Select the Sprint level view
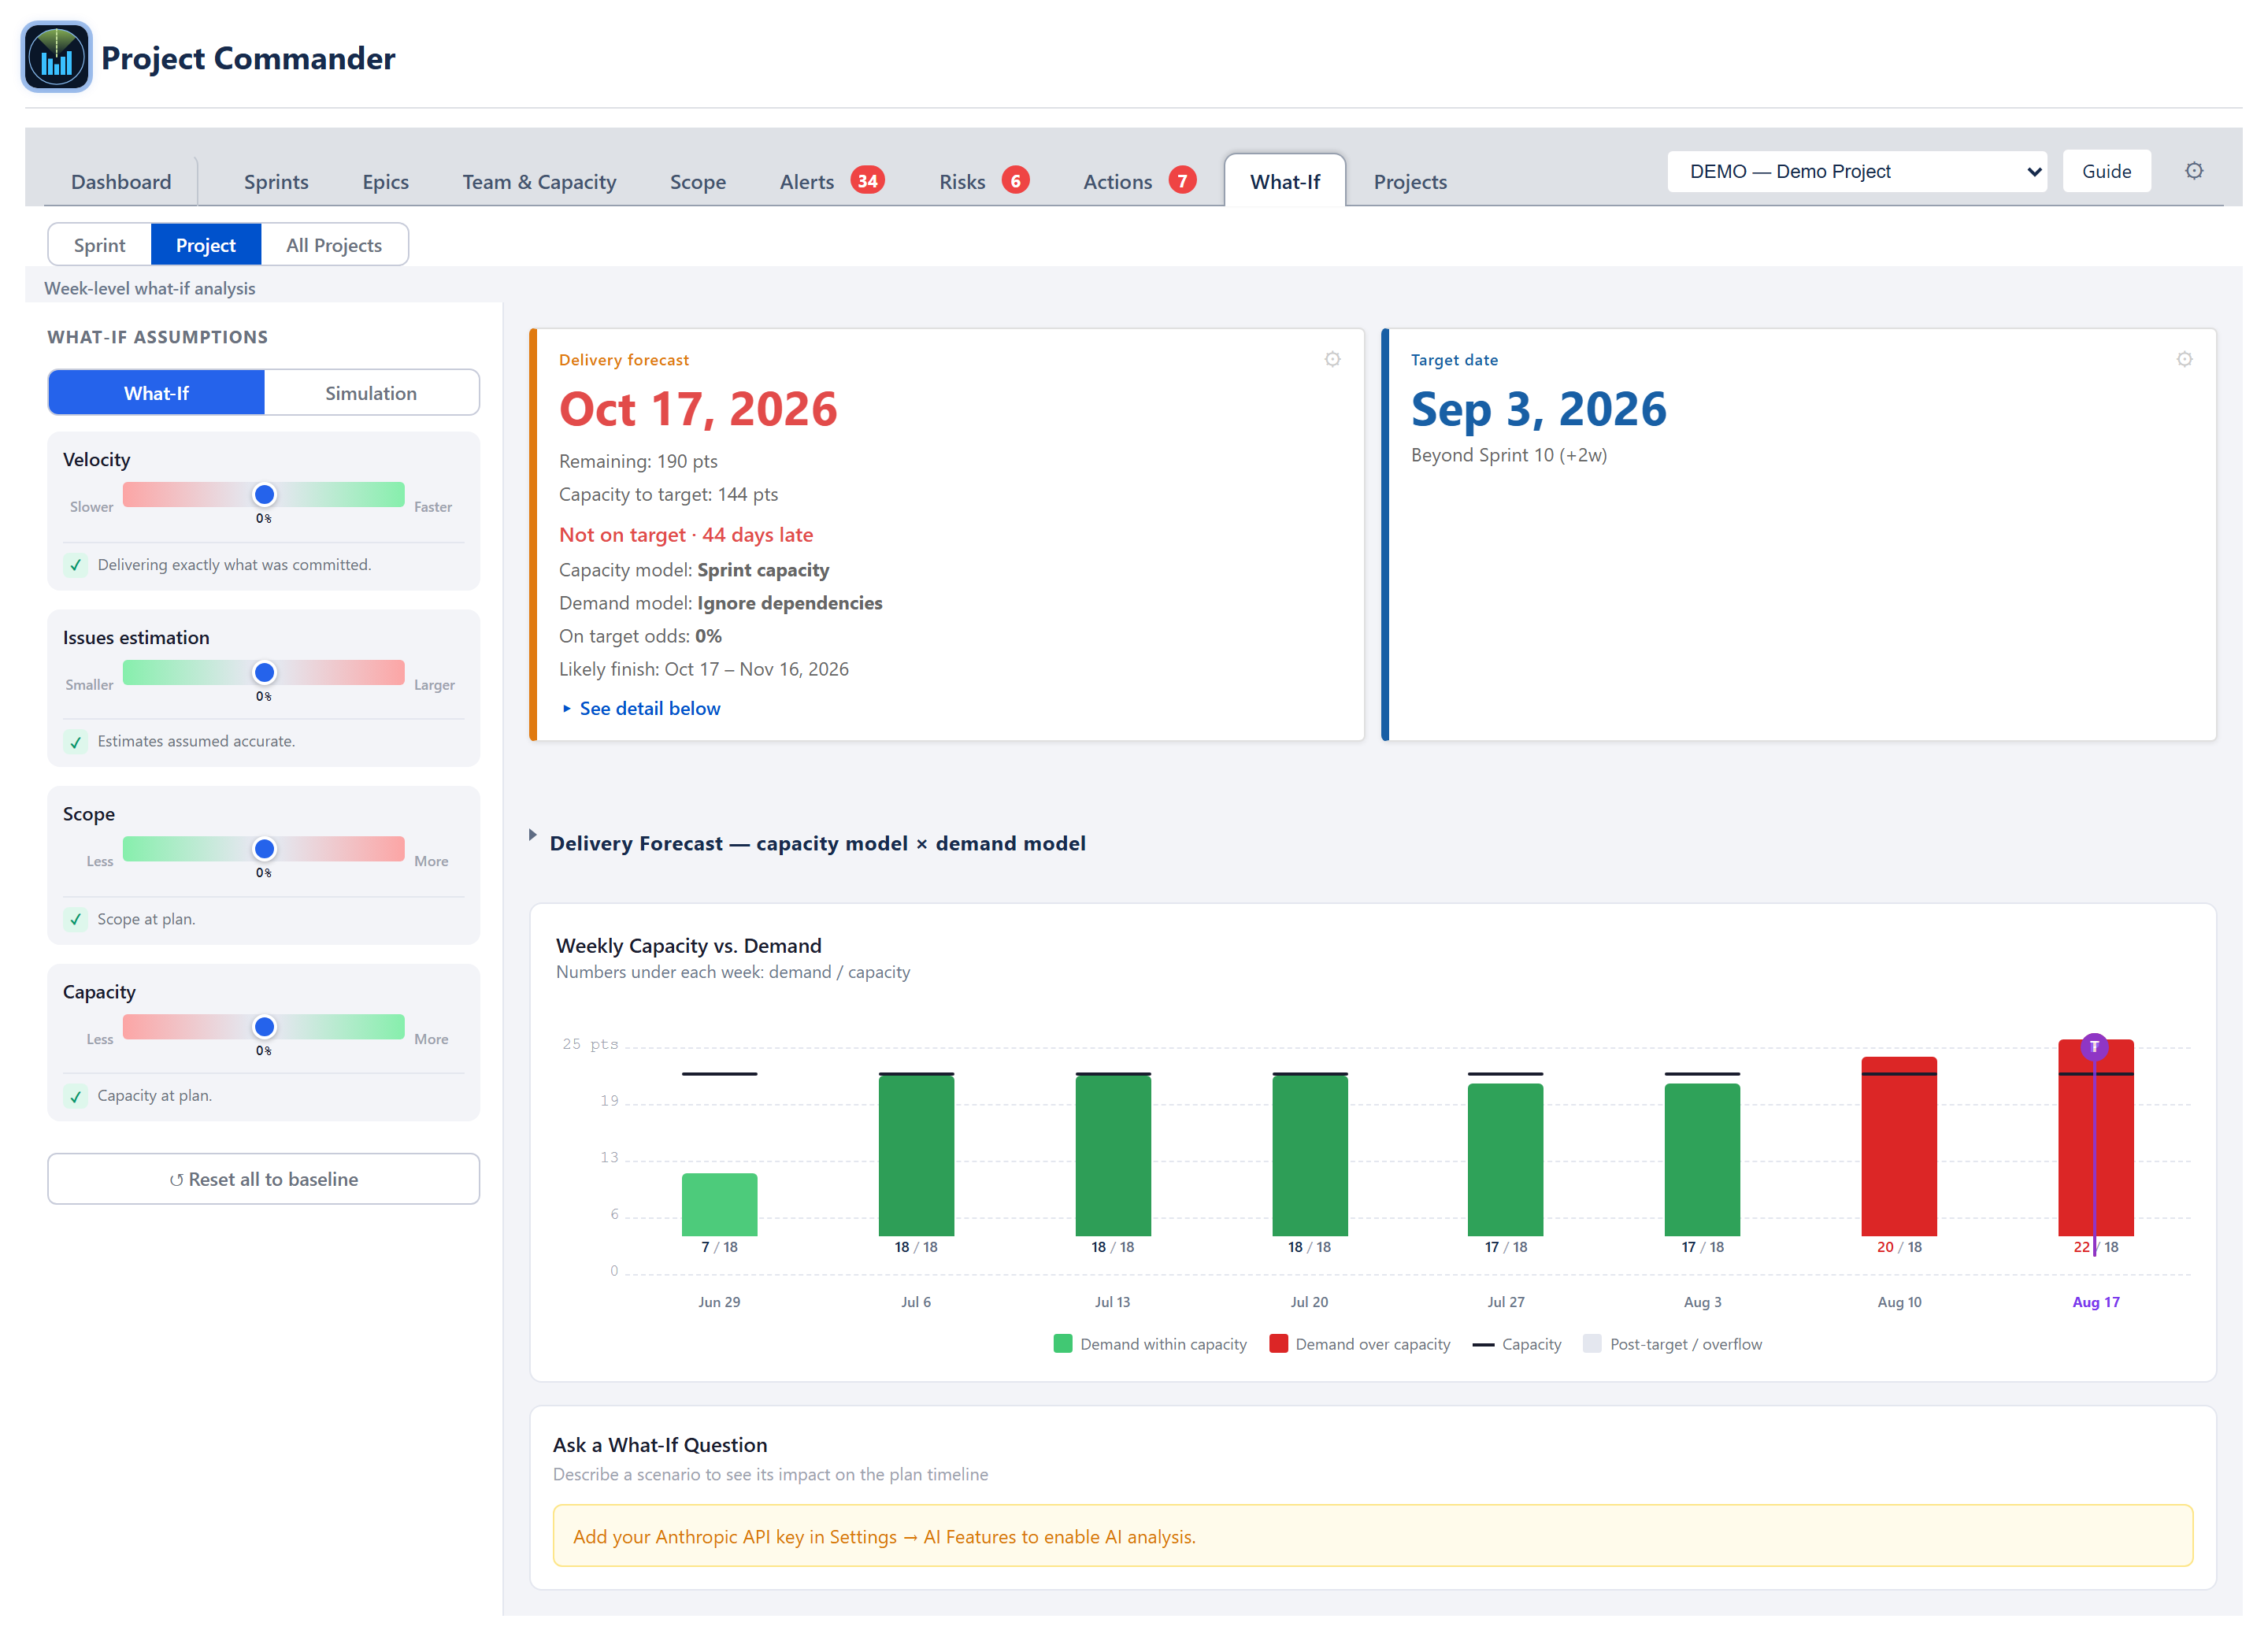 pyautogui.click(x=100, y=245)
